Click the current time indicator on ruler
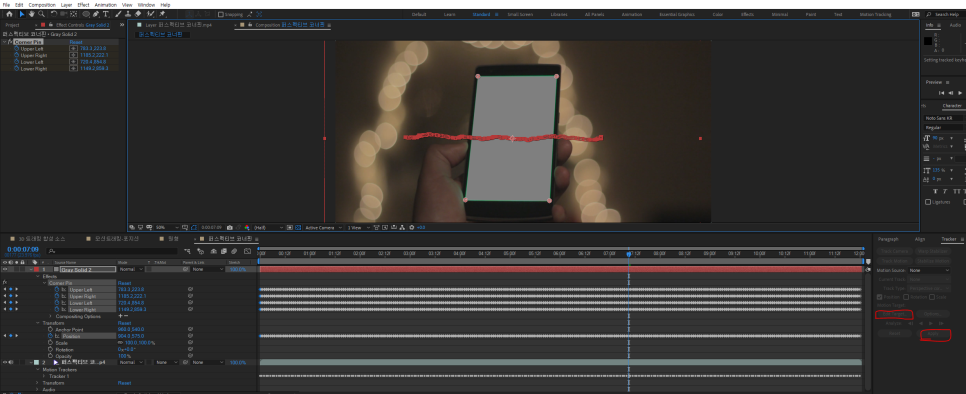The width and height of the screenshot is (966, 394). (x=628, y=253)
